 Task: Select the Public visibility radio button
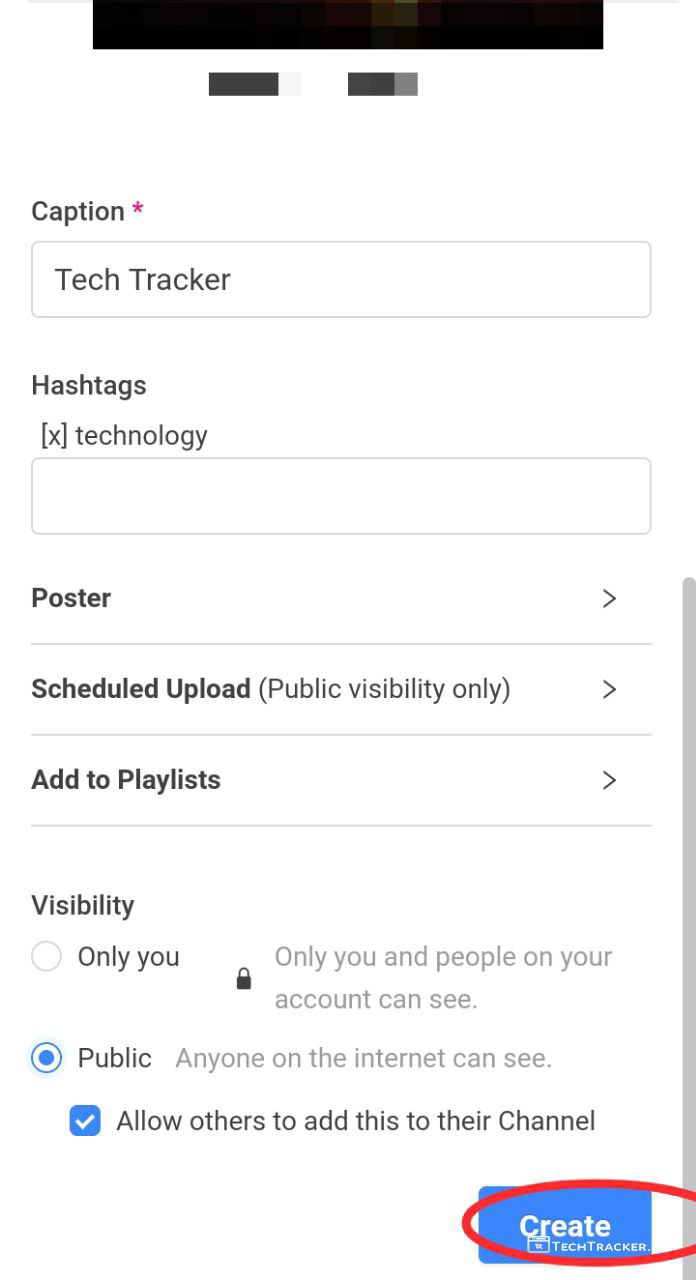pos(47,1058)
